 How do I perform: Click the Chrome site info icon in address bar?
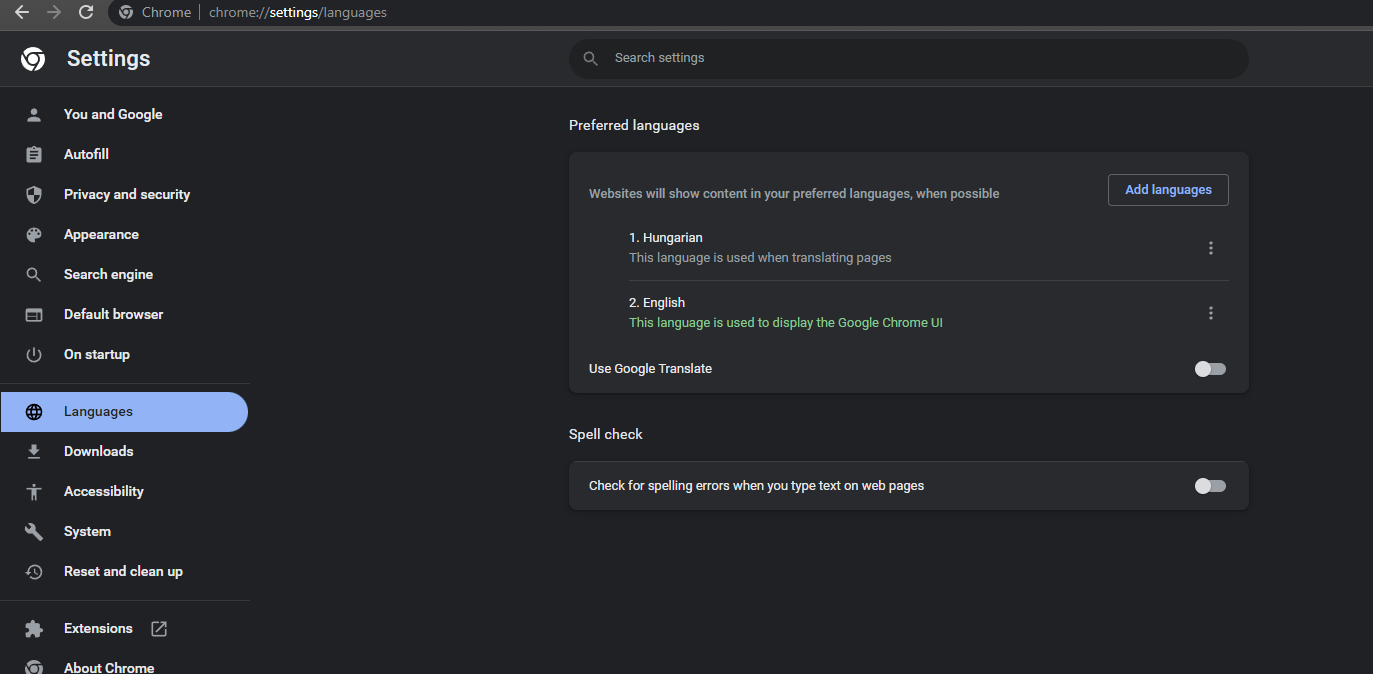126,12
